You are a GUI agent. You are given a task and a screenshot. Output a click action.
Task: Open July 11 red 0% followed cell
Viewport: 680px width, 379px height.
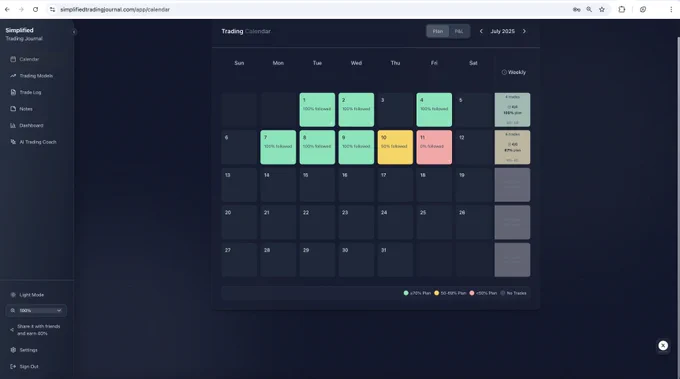[434, 147]
